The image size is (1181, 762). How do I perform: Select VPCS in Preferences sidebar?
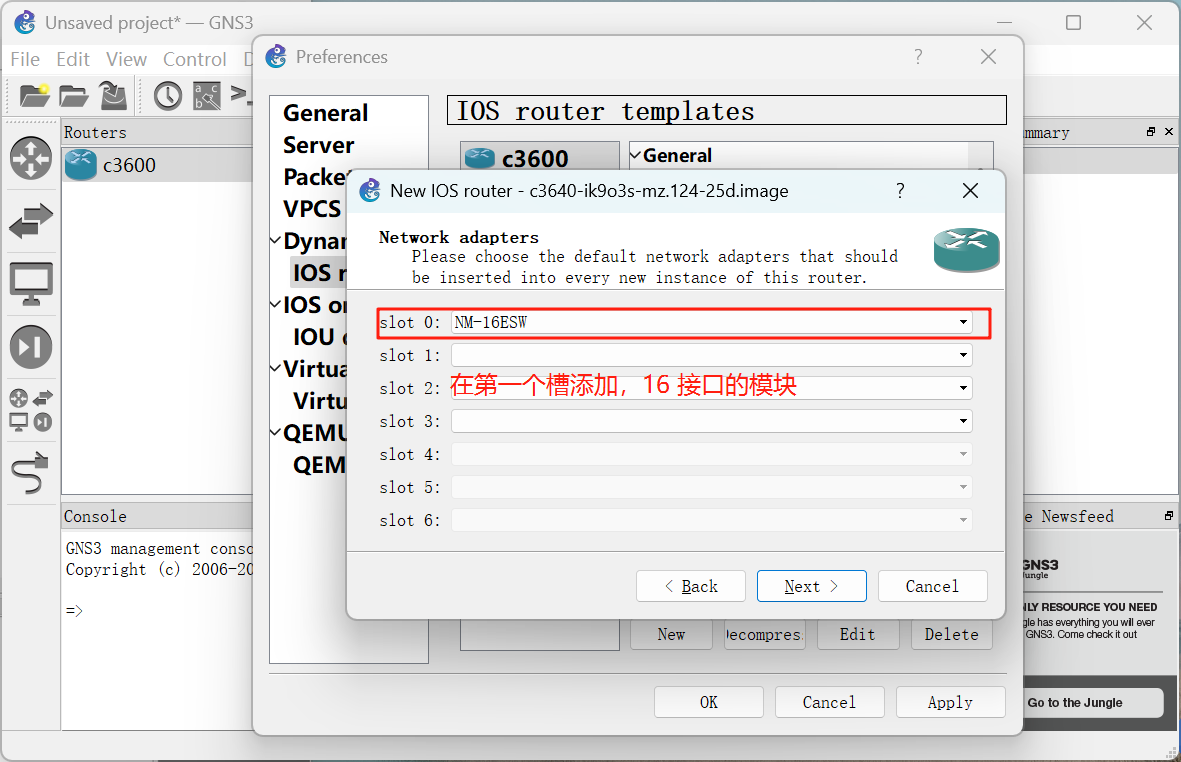pos(312,209)
